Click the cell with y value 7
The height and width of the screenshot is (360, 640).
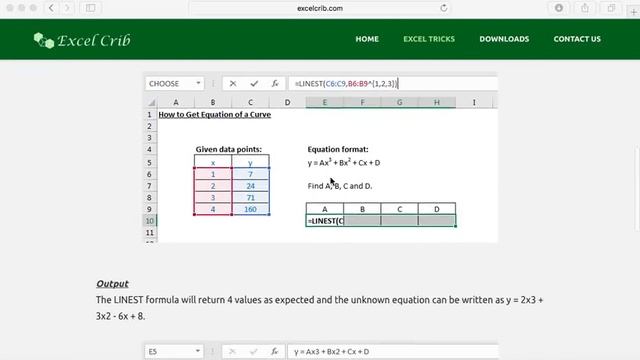(x=250, y=174)
